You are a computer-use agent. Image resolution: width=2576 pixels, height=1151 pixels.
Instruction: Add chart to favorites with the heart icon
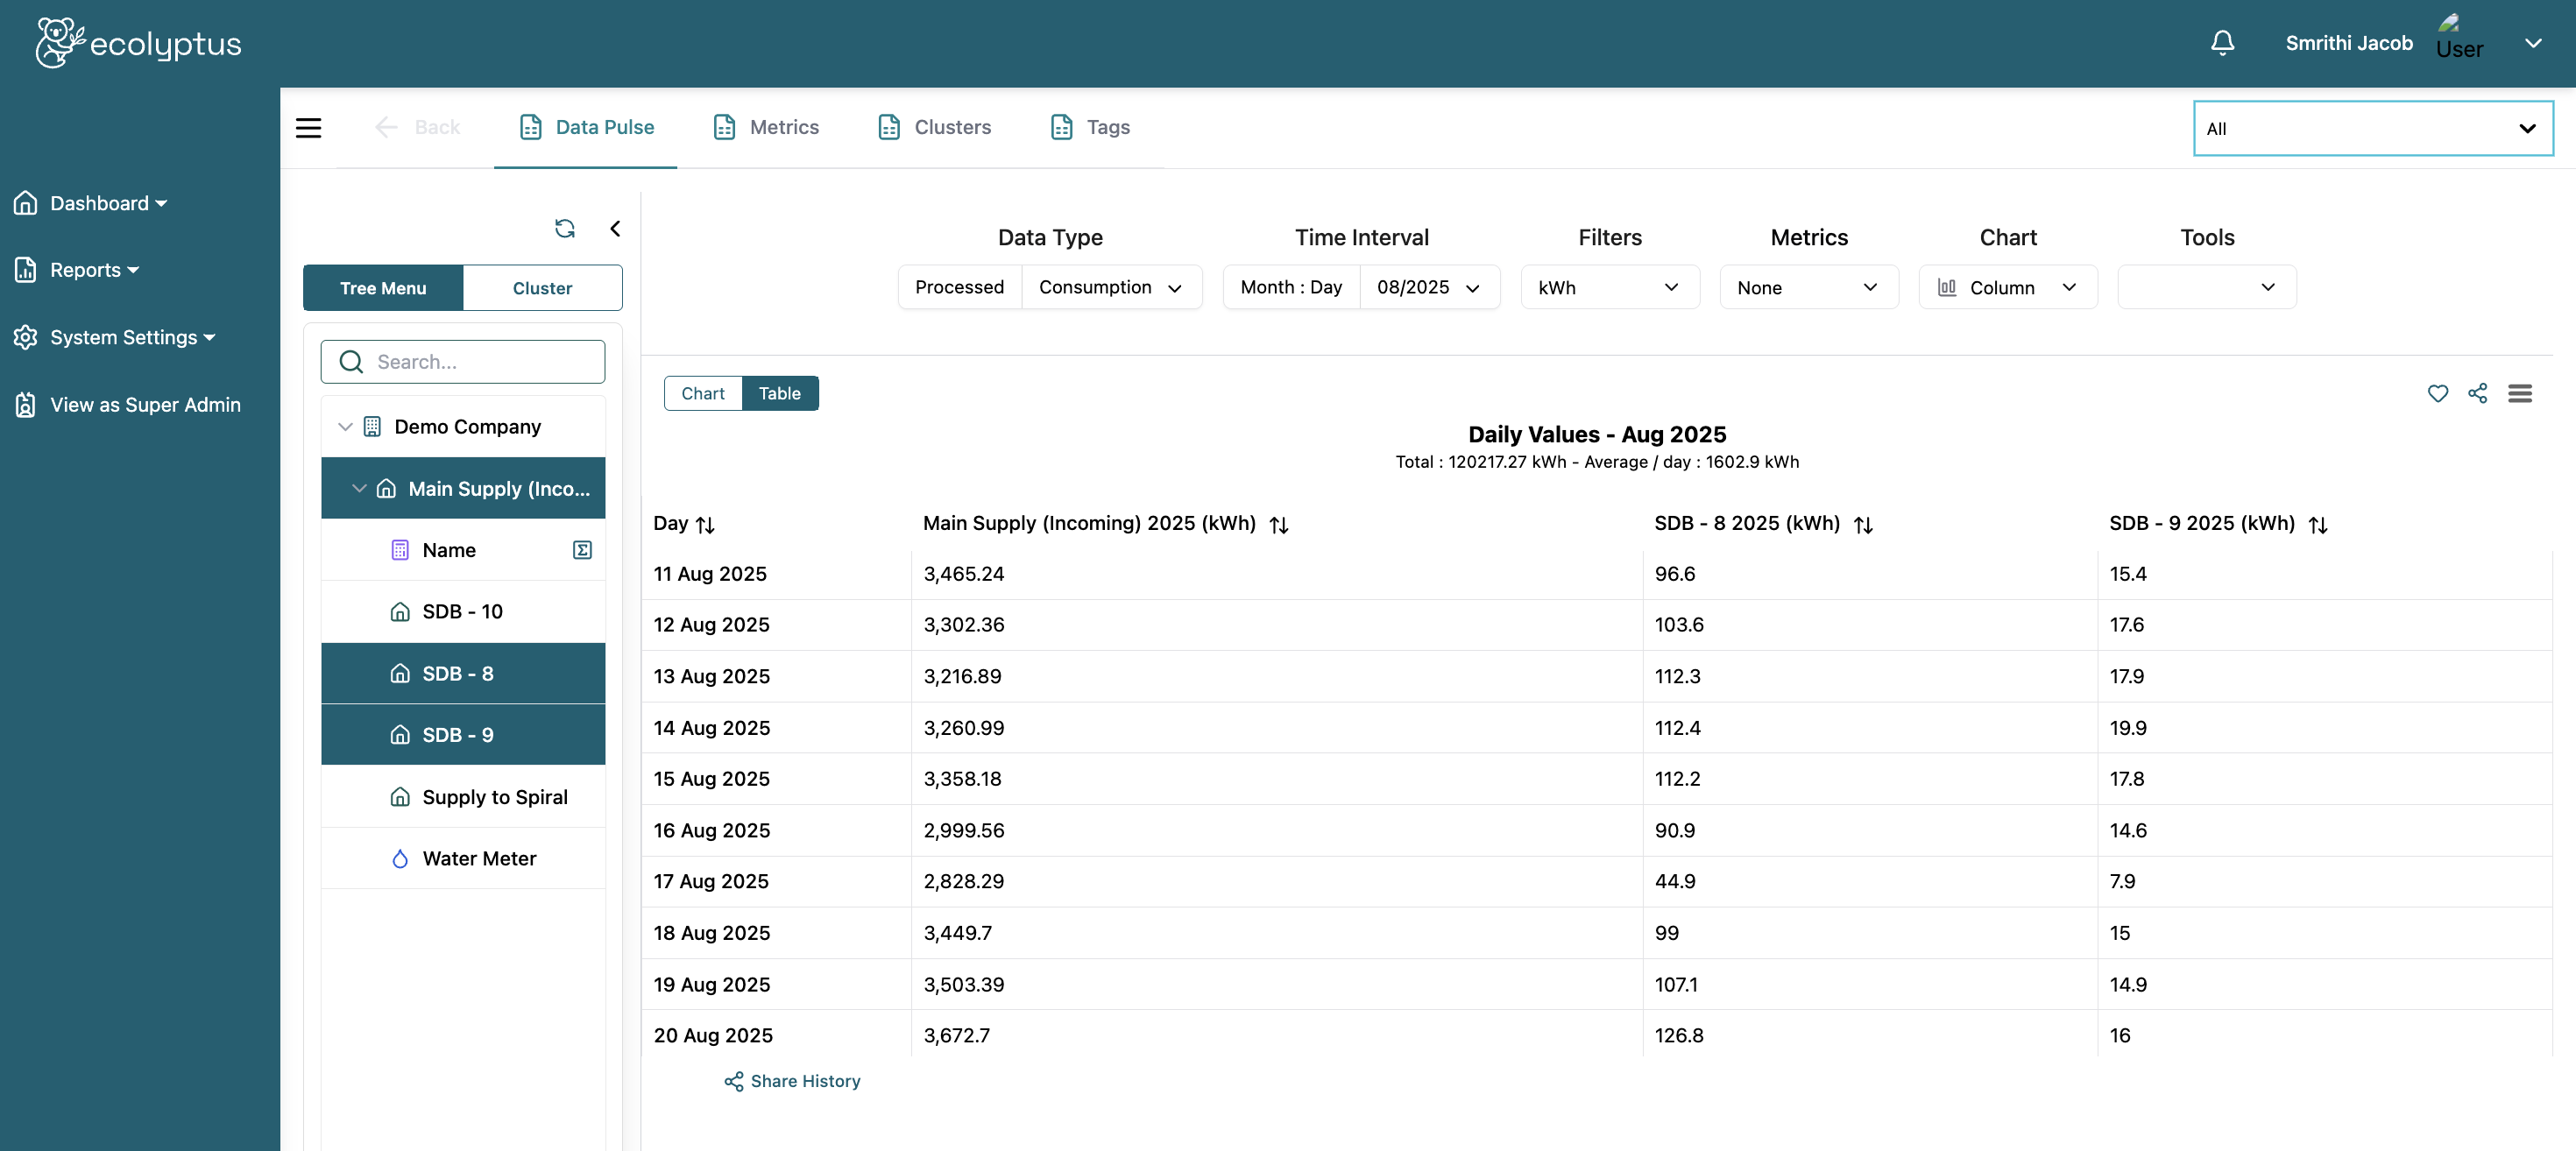tap(2437, 394)
